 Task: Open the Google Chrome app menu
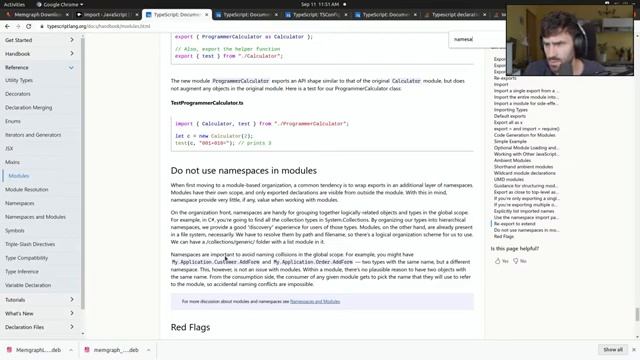[60, 4]
